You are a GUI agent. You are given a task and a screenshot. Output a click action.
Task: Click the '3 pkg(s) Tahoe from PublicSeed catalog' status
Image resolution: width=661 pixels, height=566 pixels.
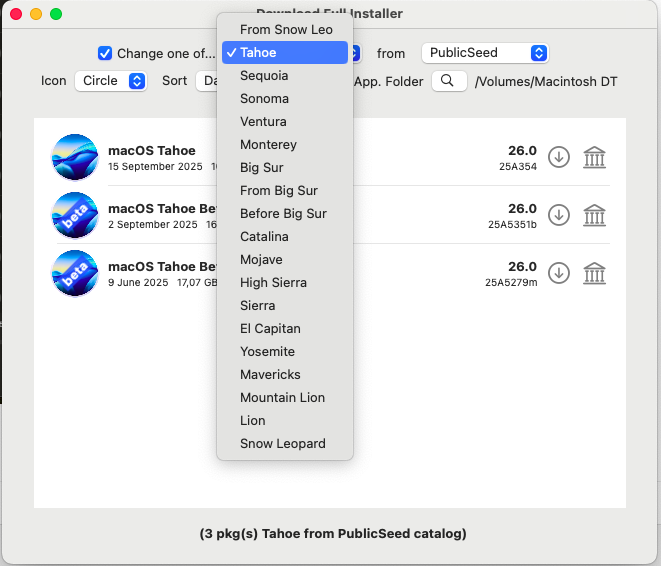click(x=333, y=534)
